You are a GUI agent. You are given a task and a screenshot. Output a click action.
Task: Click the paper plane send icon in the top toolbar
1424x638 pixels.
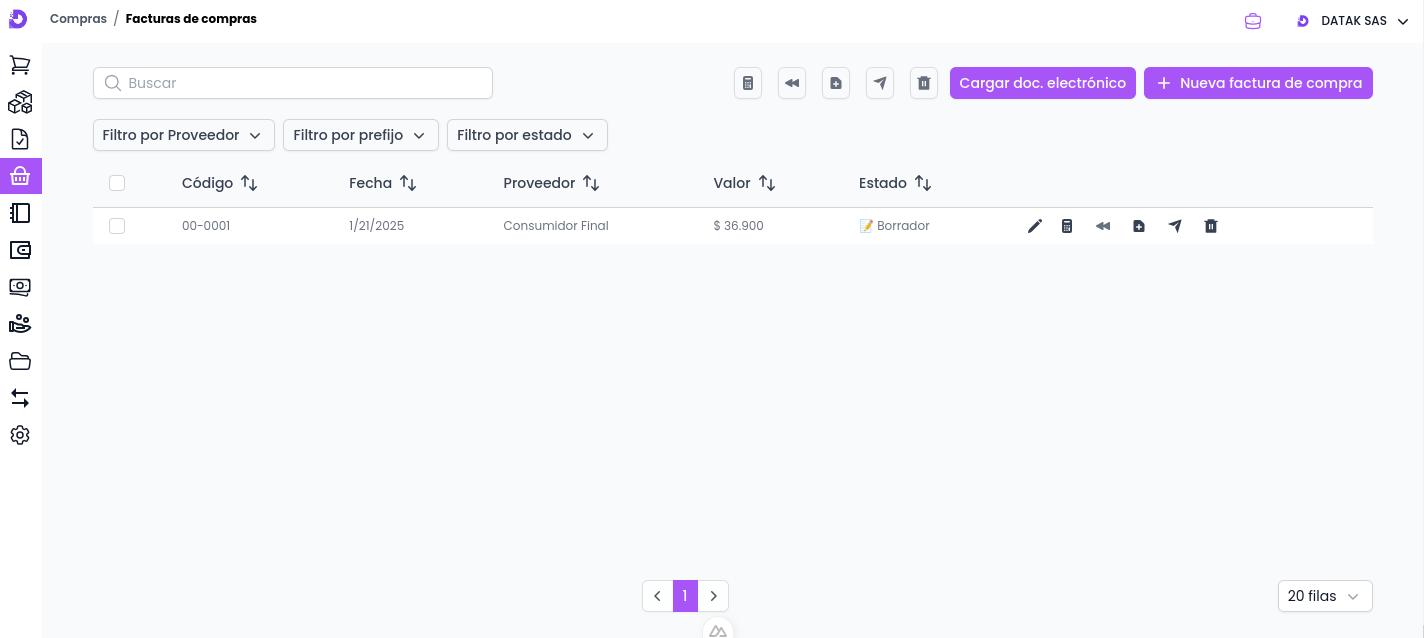pos(880,83)
